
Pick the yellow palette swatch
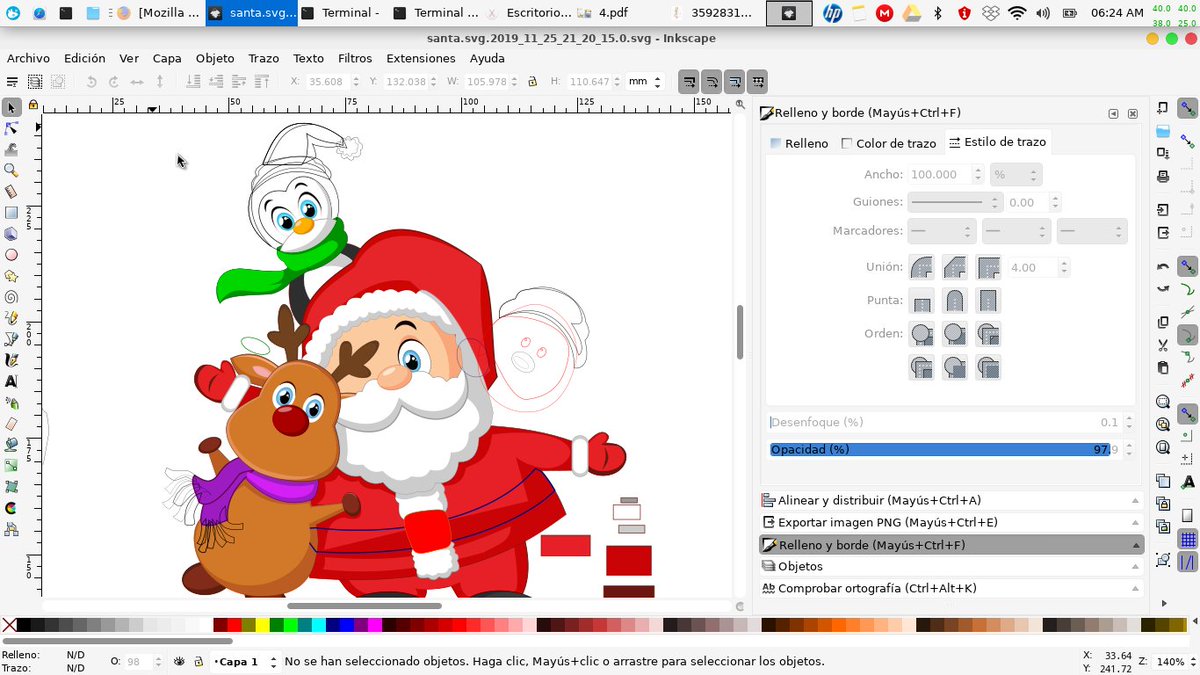pos(263,626)
